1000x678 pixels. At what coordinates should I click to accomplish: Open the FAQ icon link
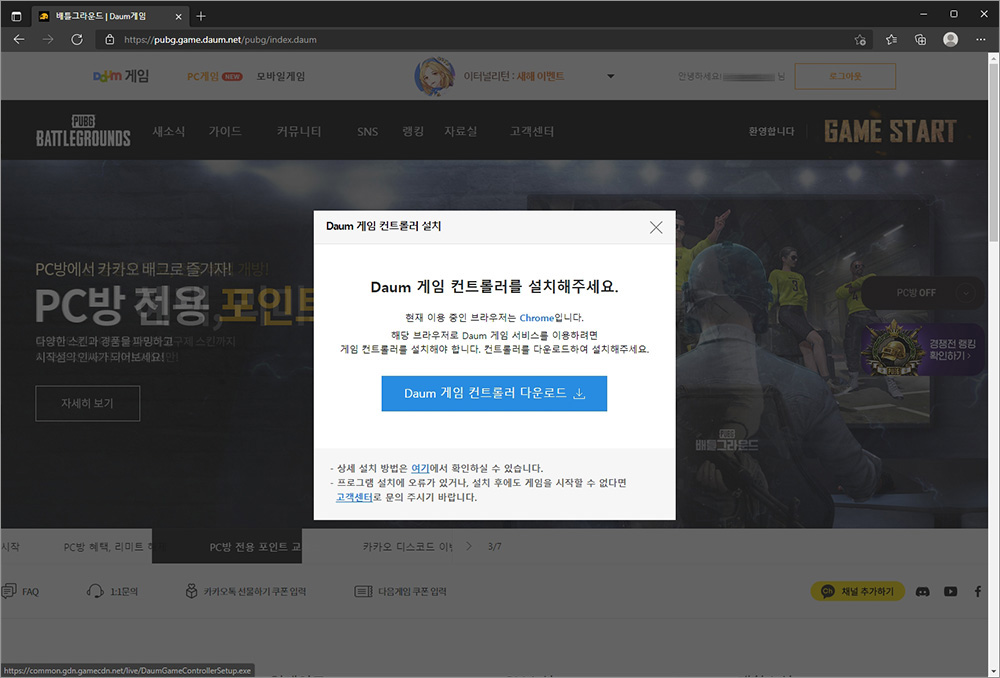tap(20, 591)
